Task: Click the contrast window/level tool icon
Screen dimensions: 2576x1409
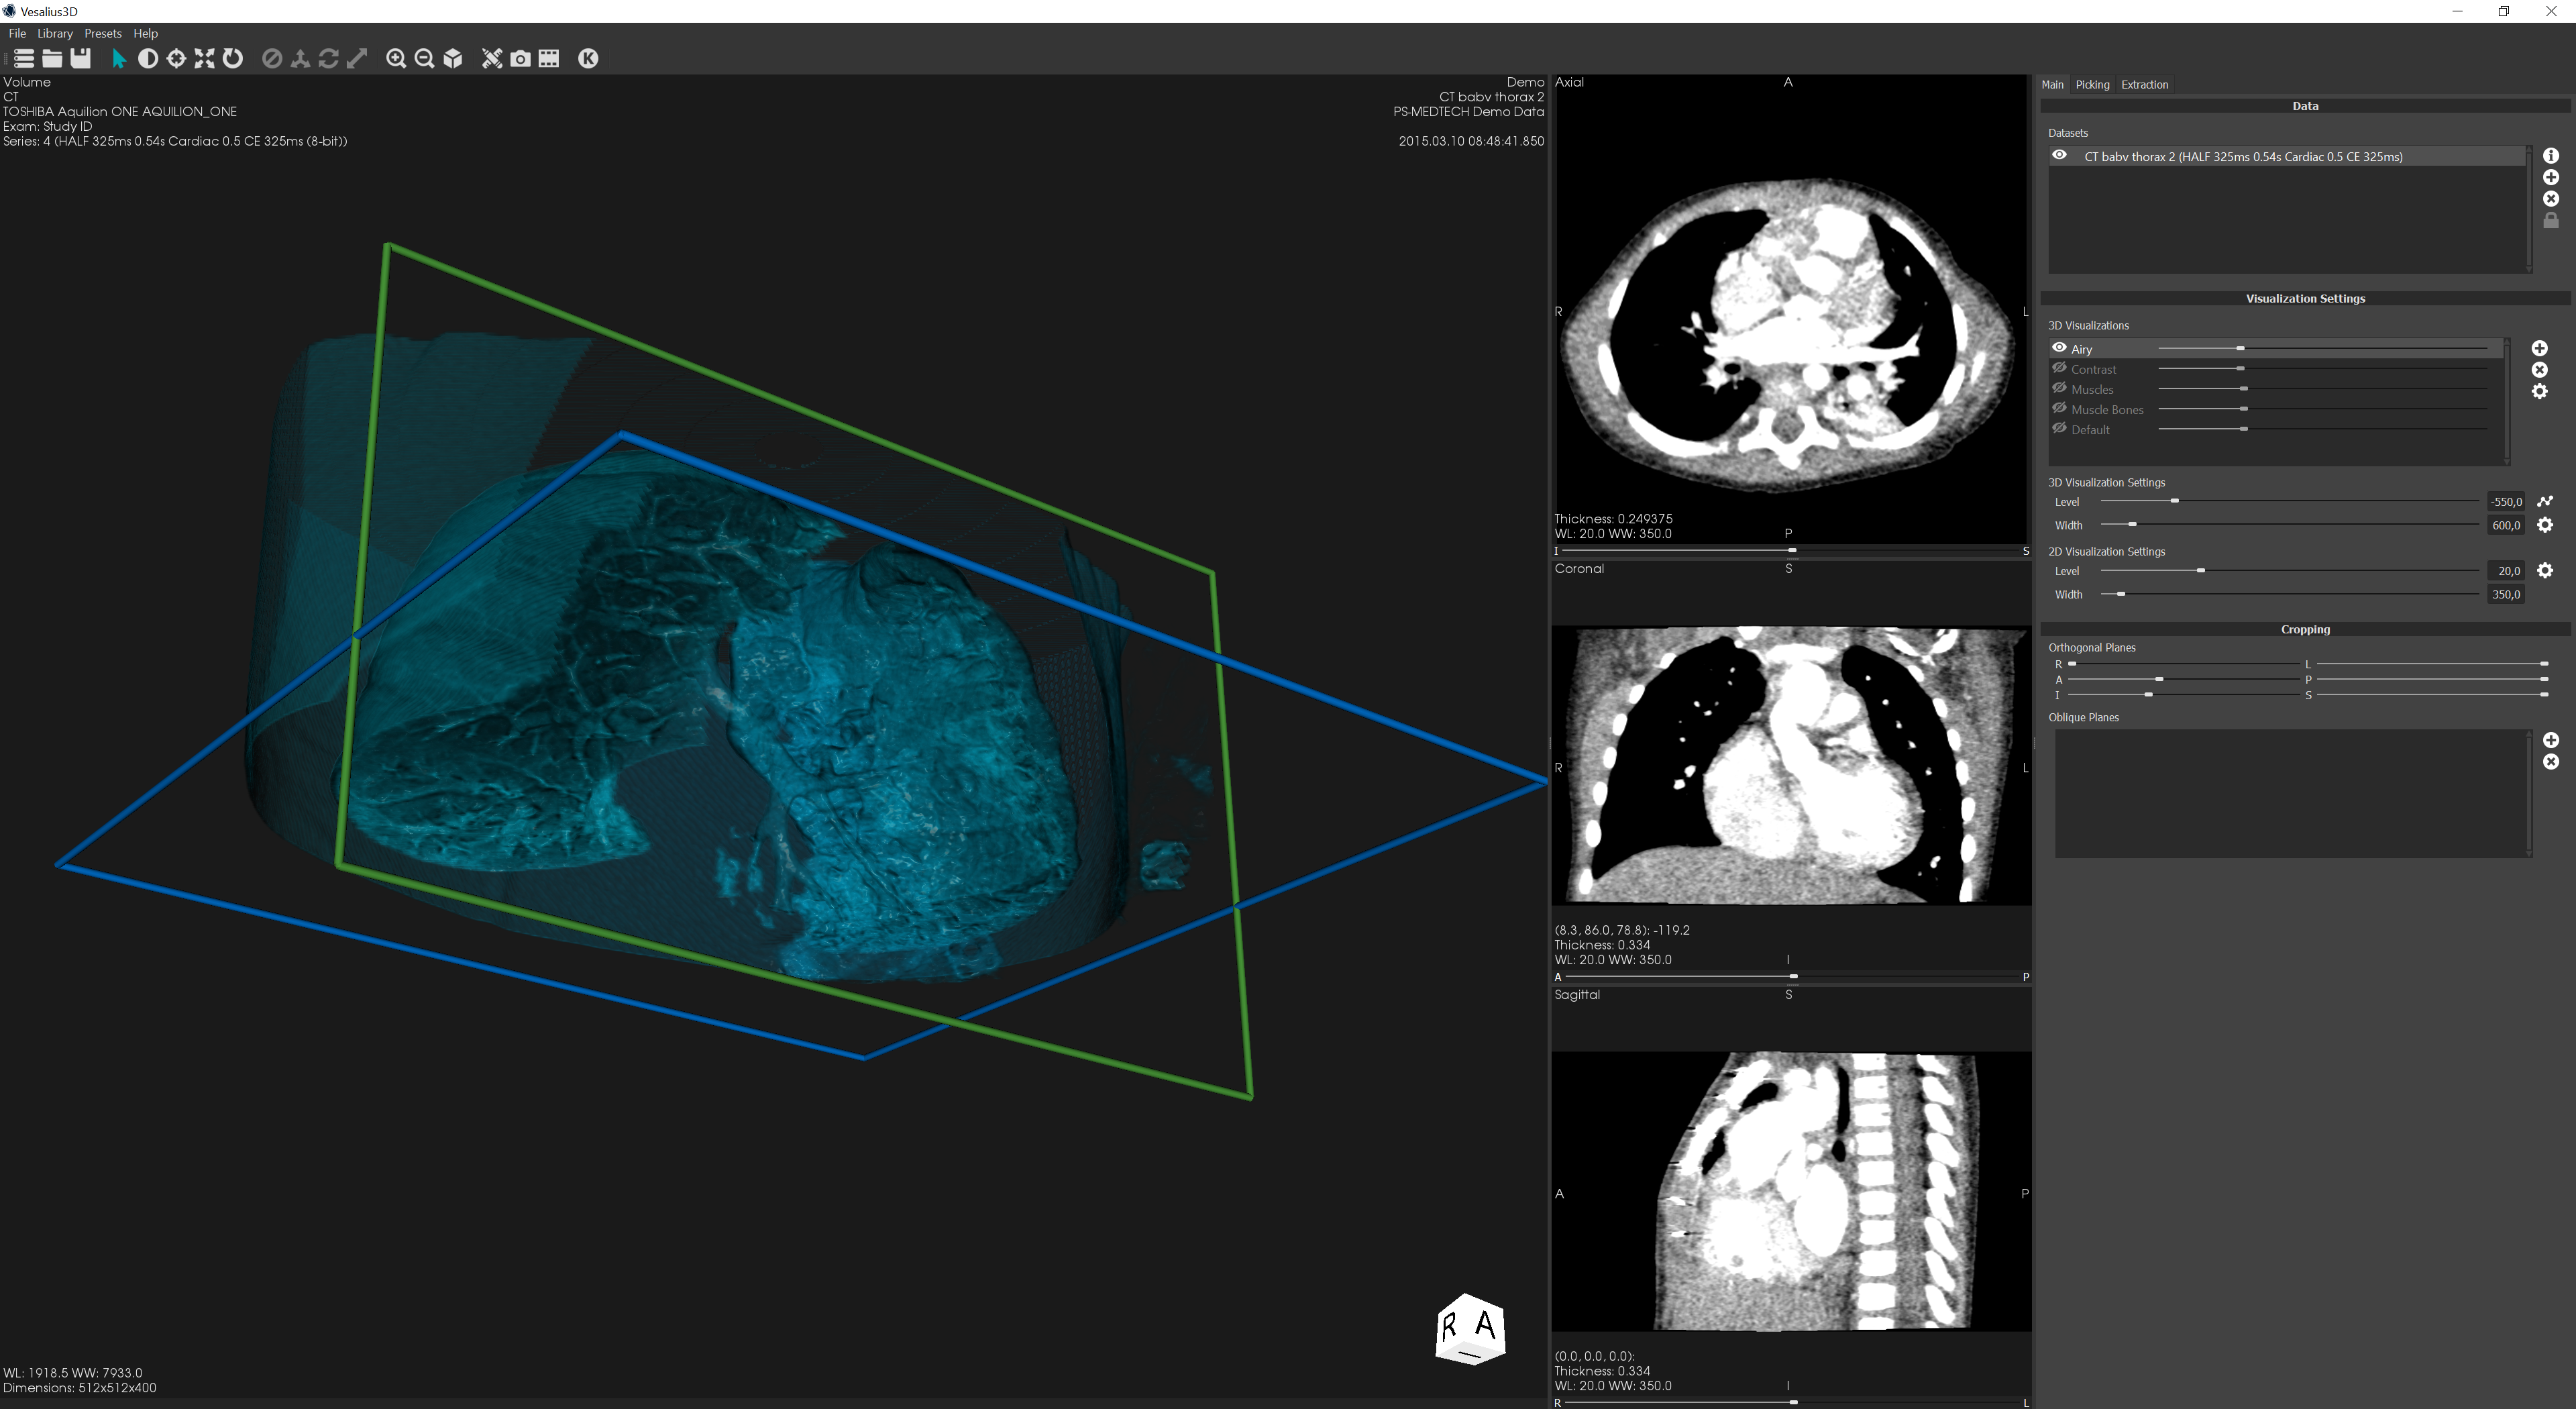Action: tap(147, 59)
